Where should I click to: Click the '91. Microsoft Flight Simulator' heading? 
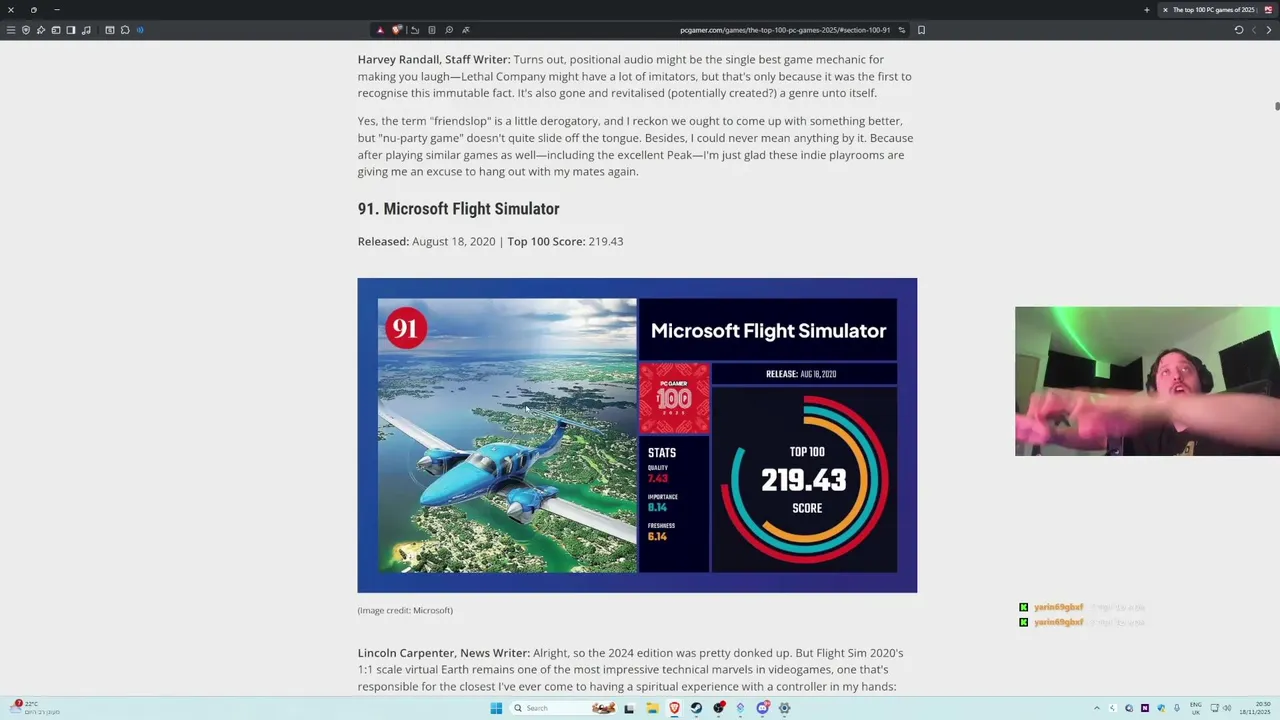click(458, 209)
